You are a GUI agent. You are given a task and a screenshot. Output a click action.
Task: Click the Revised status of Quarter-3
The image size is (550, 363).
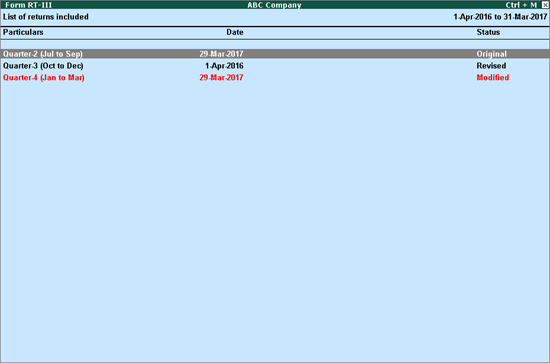[491, 66]
